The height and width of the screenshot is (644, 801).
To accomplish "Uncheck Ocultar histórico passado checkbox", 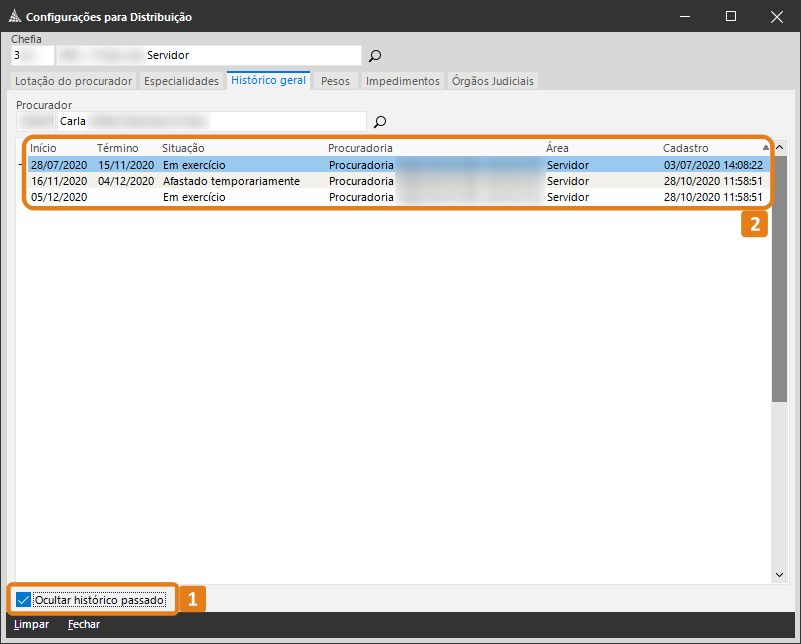I will pos(23,600).
